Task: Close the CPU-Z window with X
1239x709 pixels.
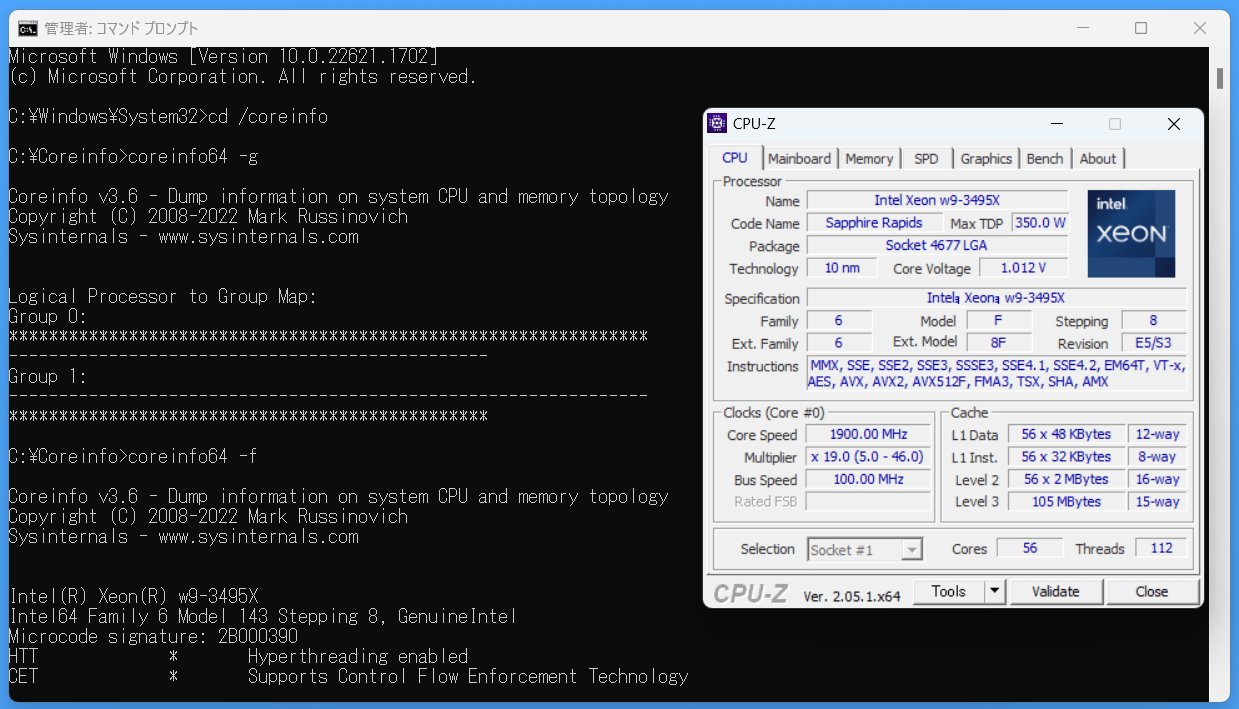Action: 1173,124
